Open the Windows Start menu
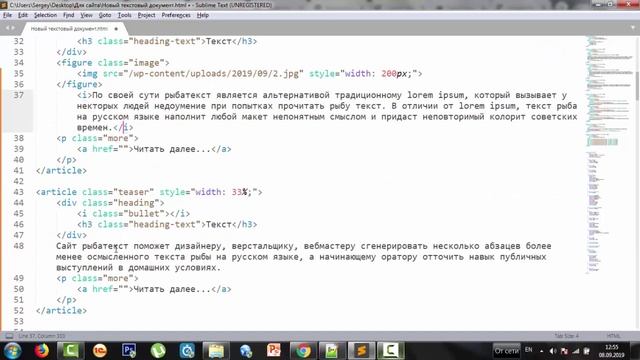Screen dimensions: 640x360 pos(12,351)
